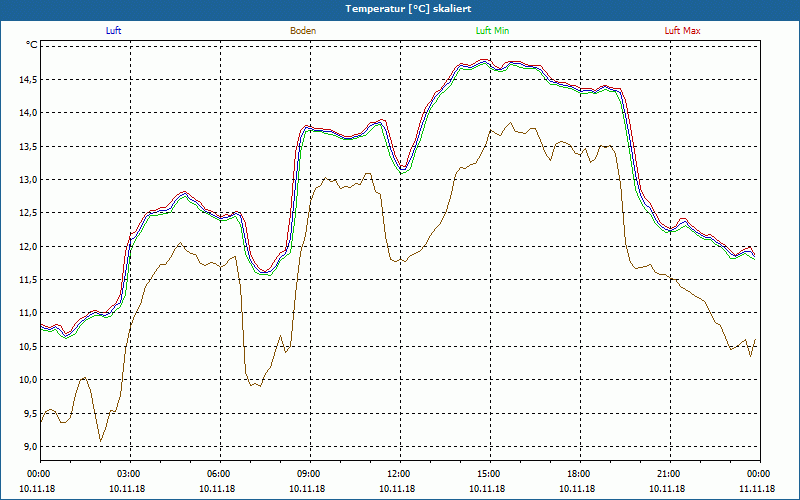Screen dimensions: 800x500
Task: Click the 12,0 y-axis value
Action: click(29, 246)
